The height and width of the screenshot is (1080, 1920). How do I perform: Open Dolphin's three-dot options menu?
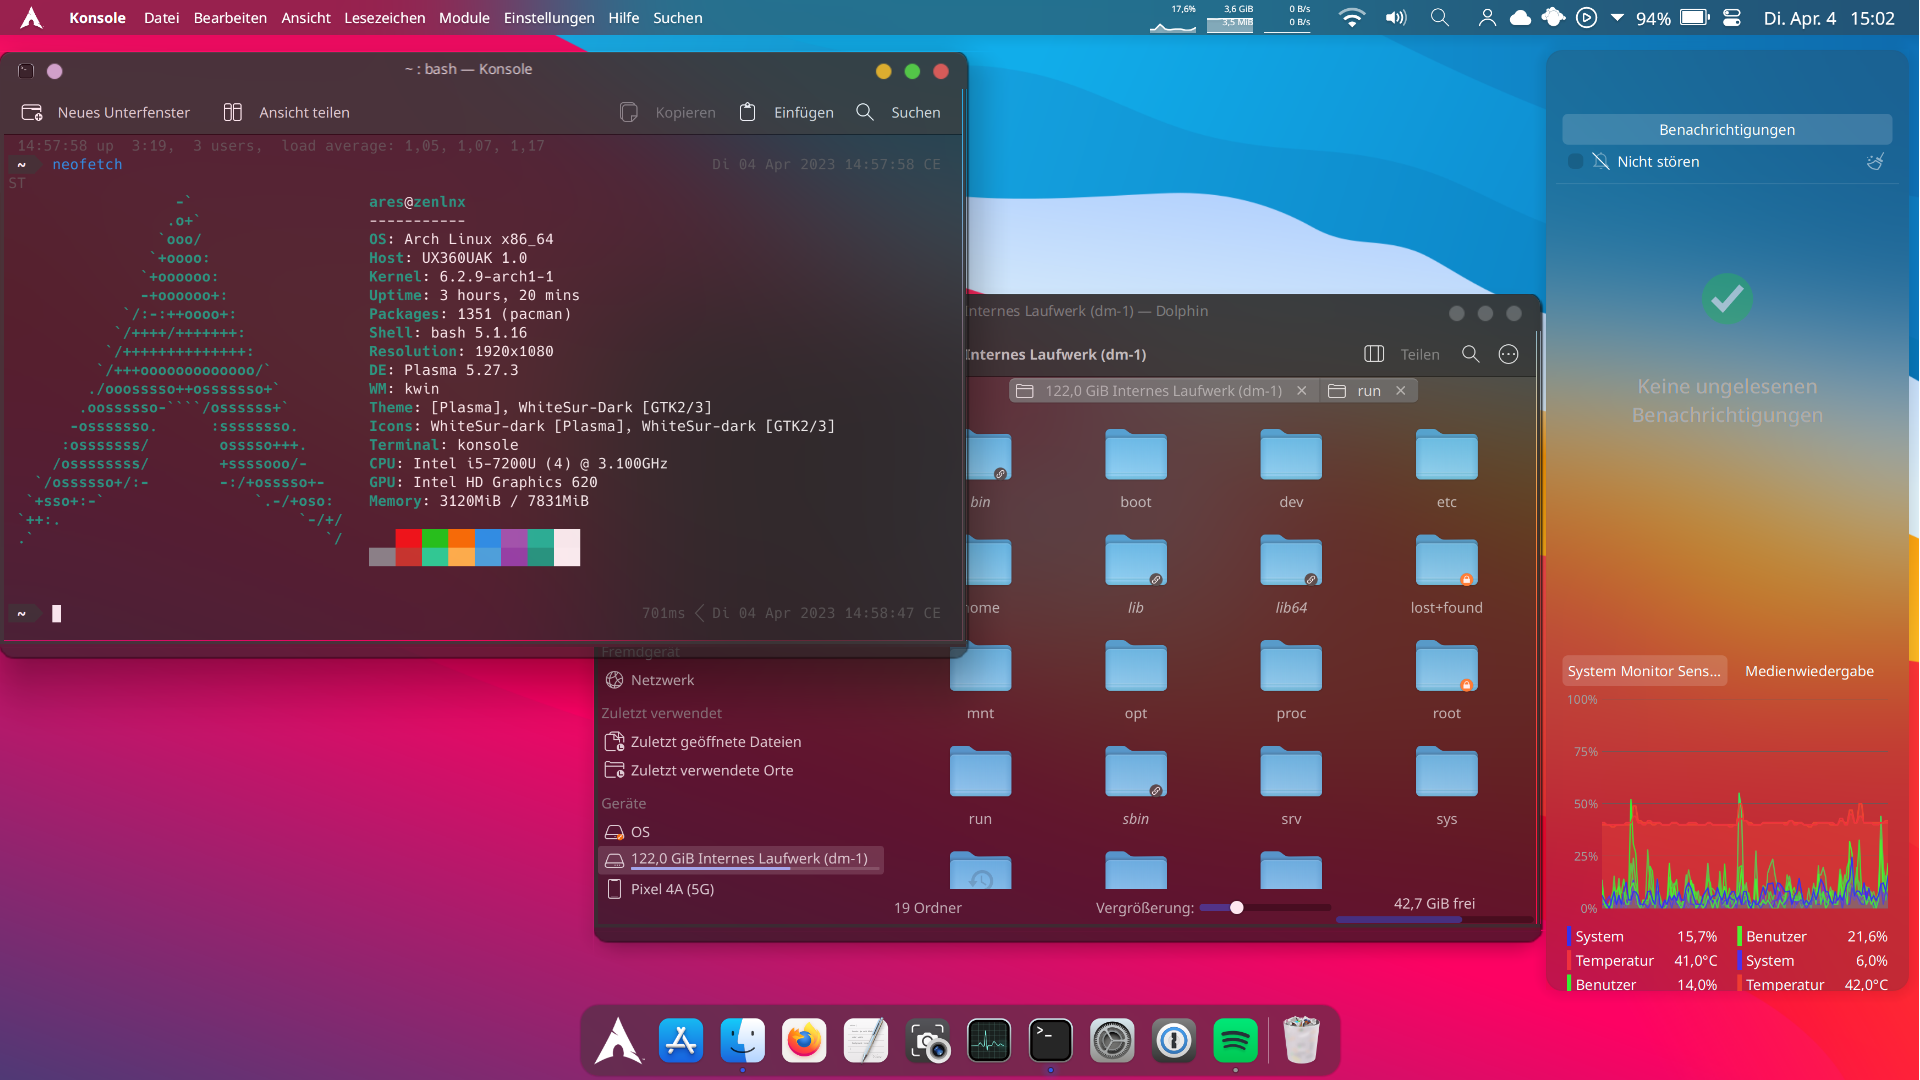pyautogui.click(x=1508, y=354)
